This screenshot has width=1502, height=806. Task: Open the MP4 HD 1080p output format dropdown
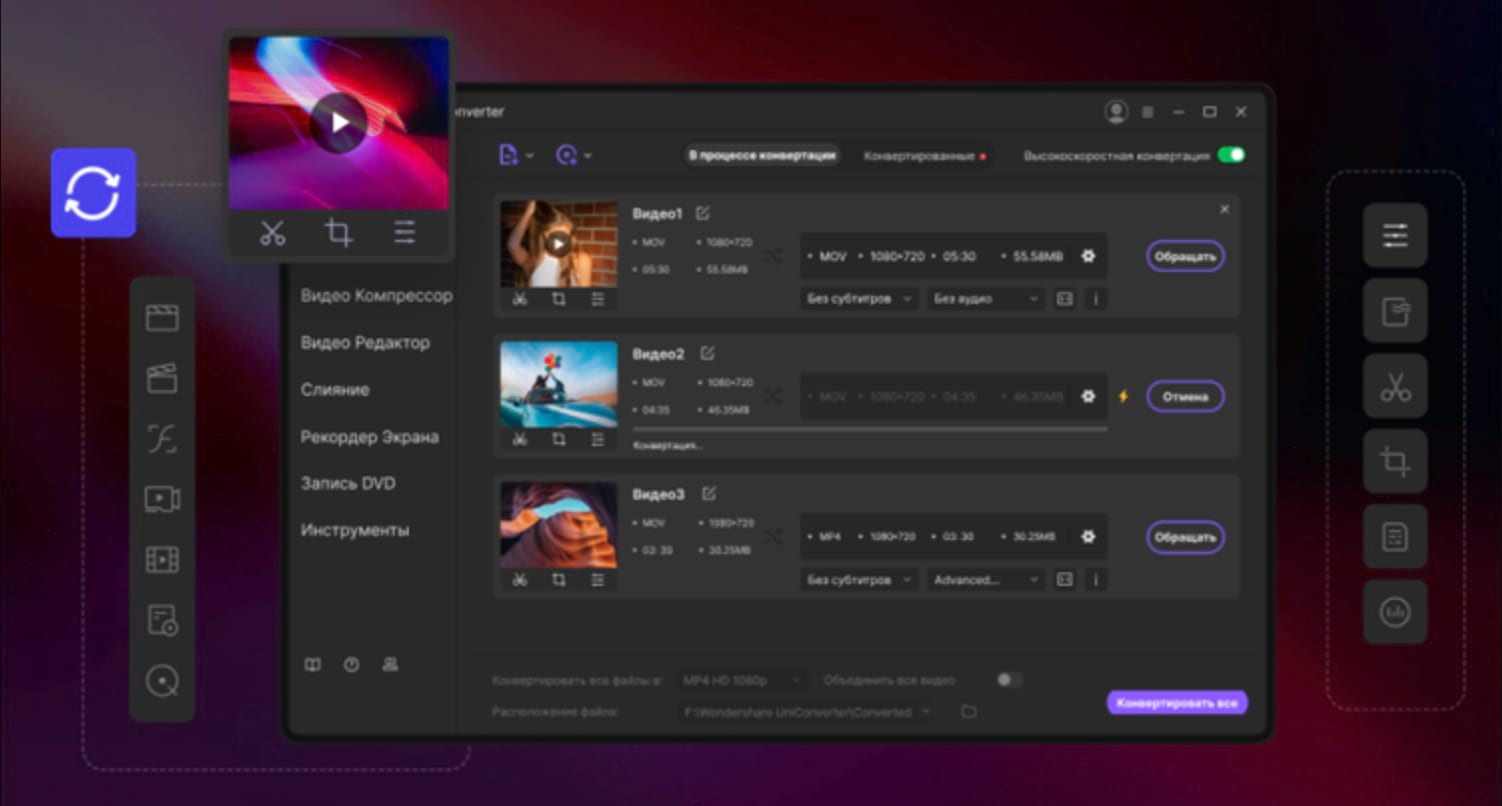click(740, 679)
